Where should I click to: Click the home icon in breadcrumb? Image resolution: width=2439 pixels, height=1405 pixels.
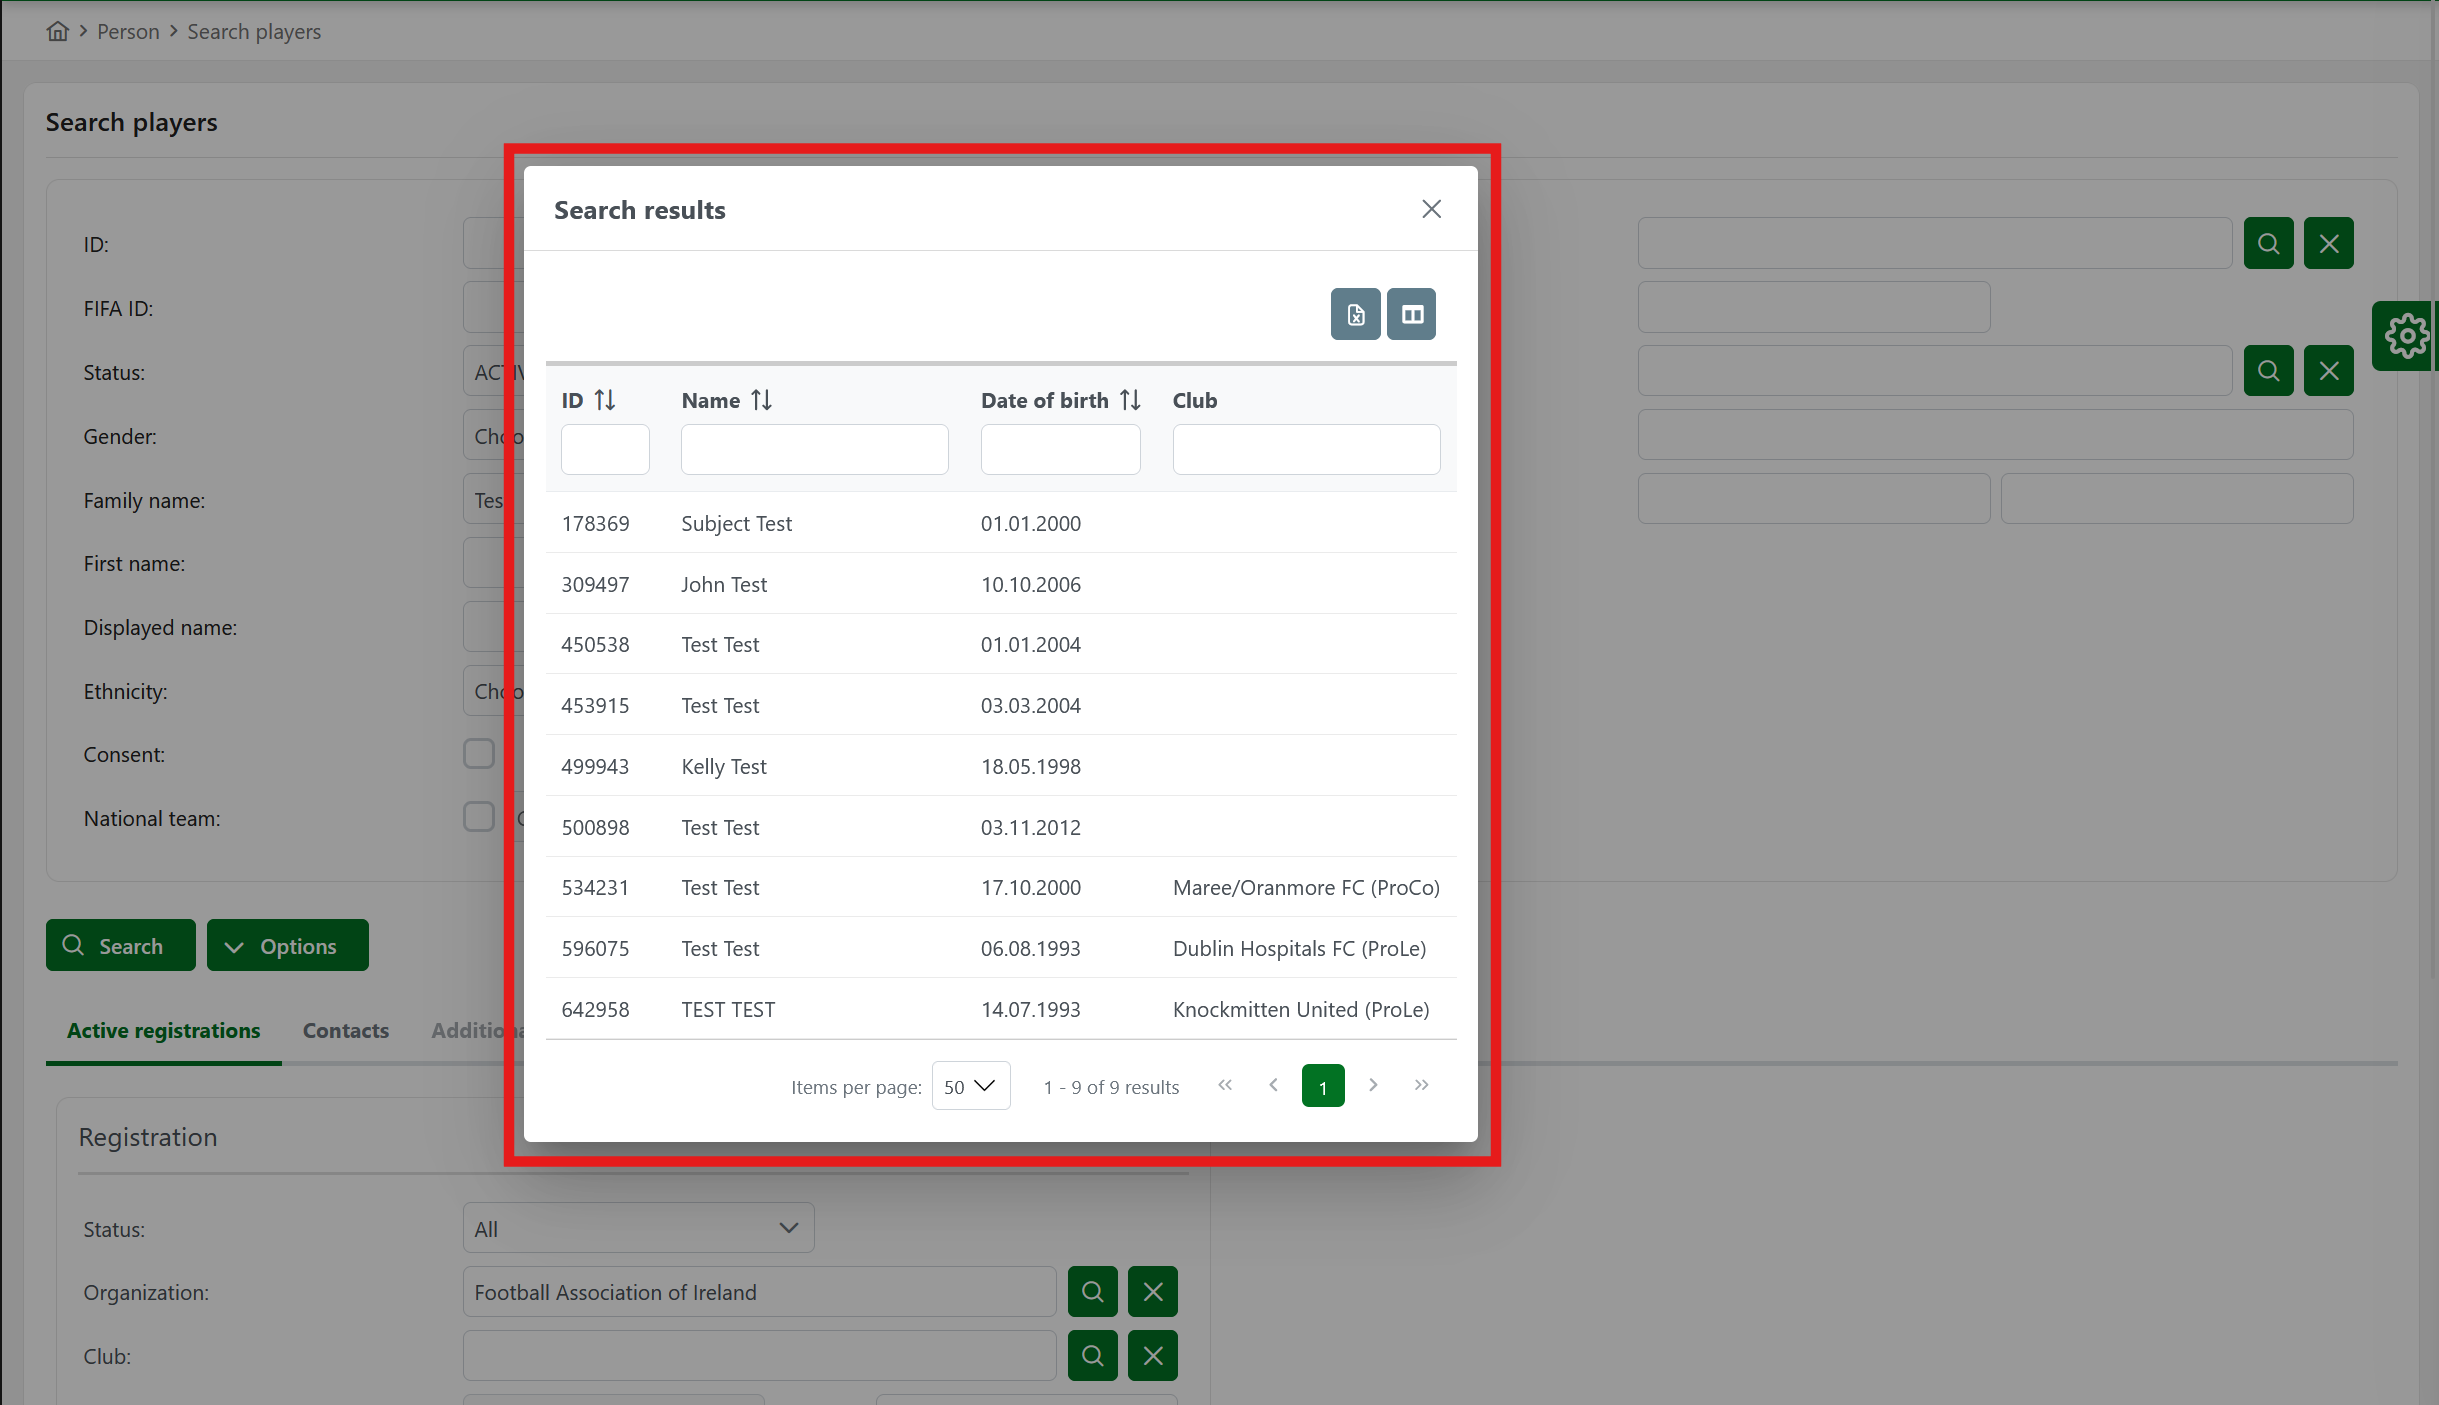(x=57, y=31)
